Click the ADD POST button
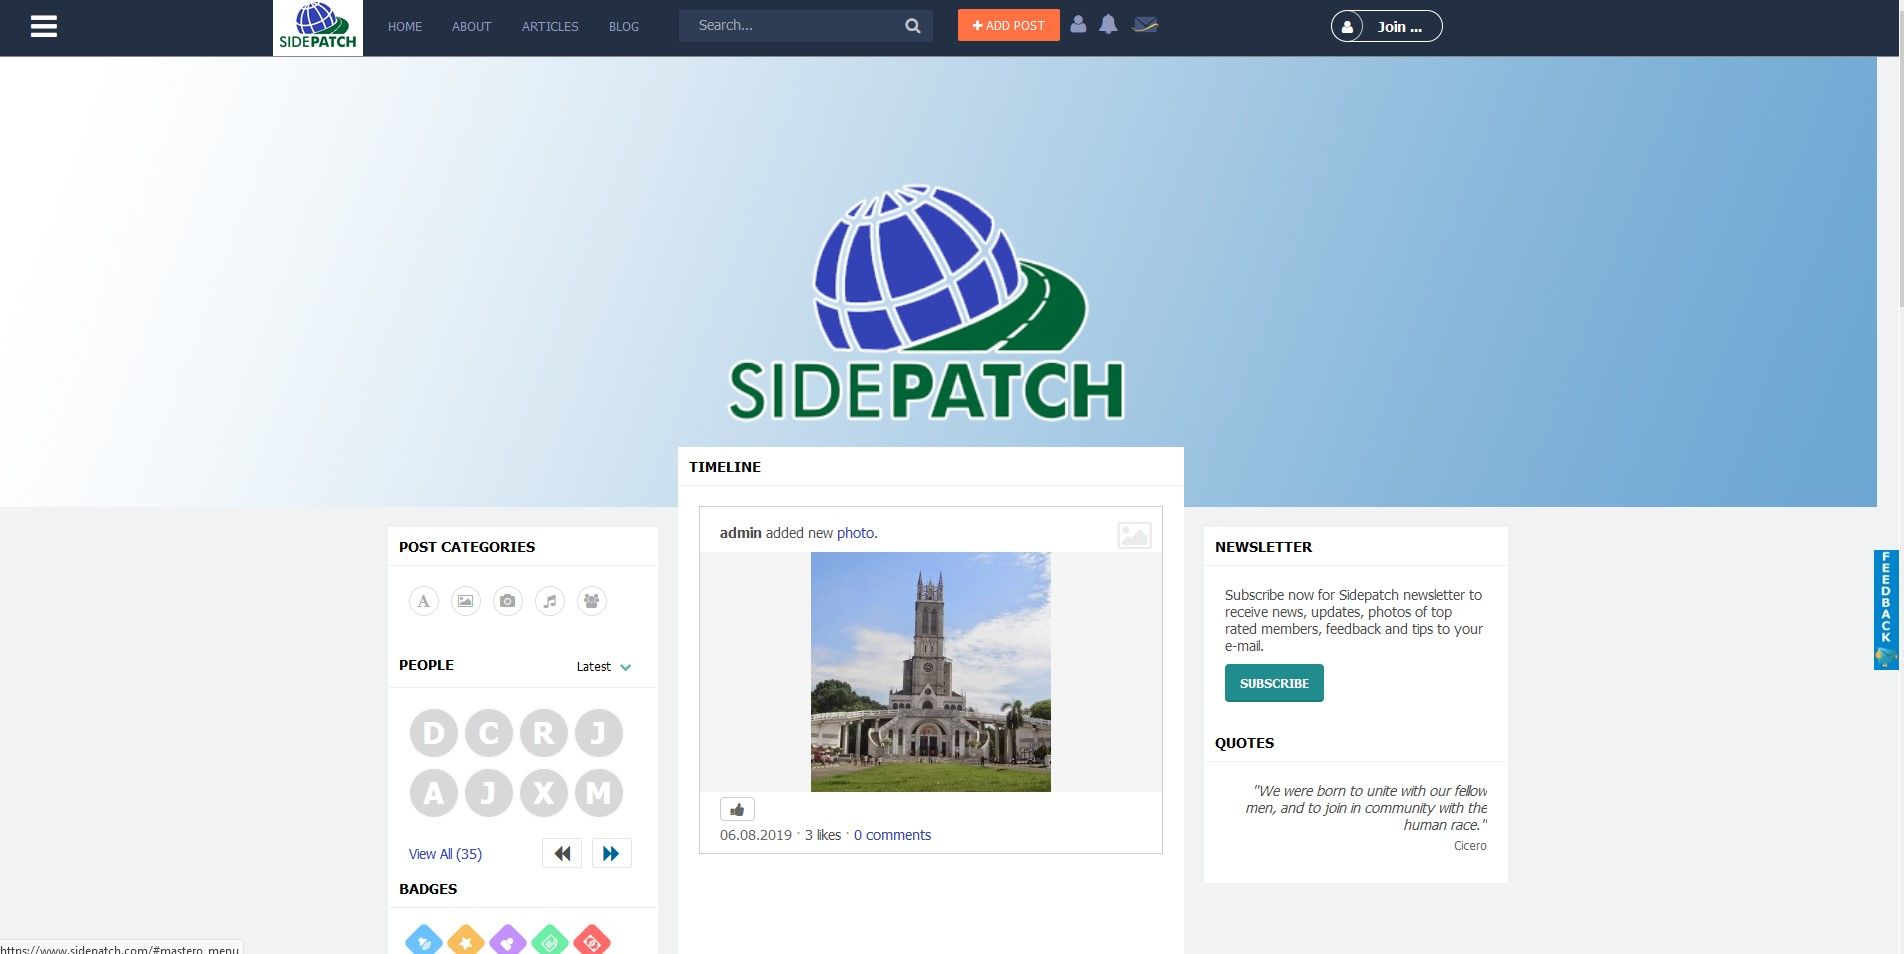This screenshot has width=1904, height=954. 1008,26
